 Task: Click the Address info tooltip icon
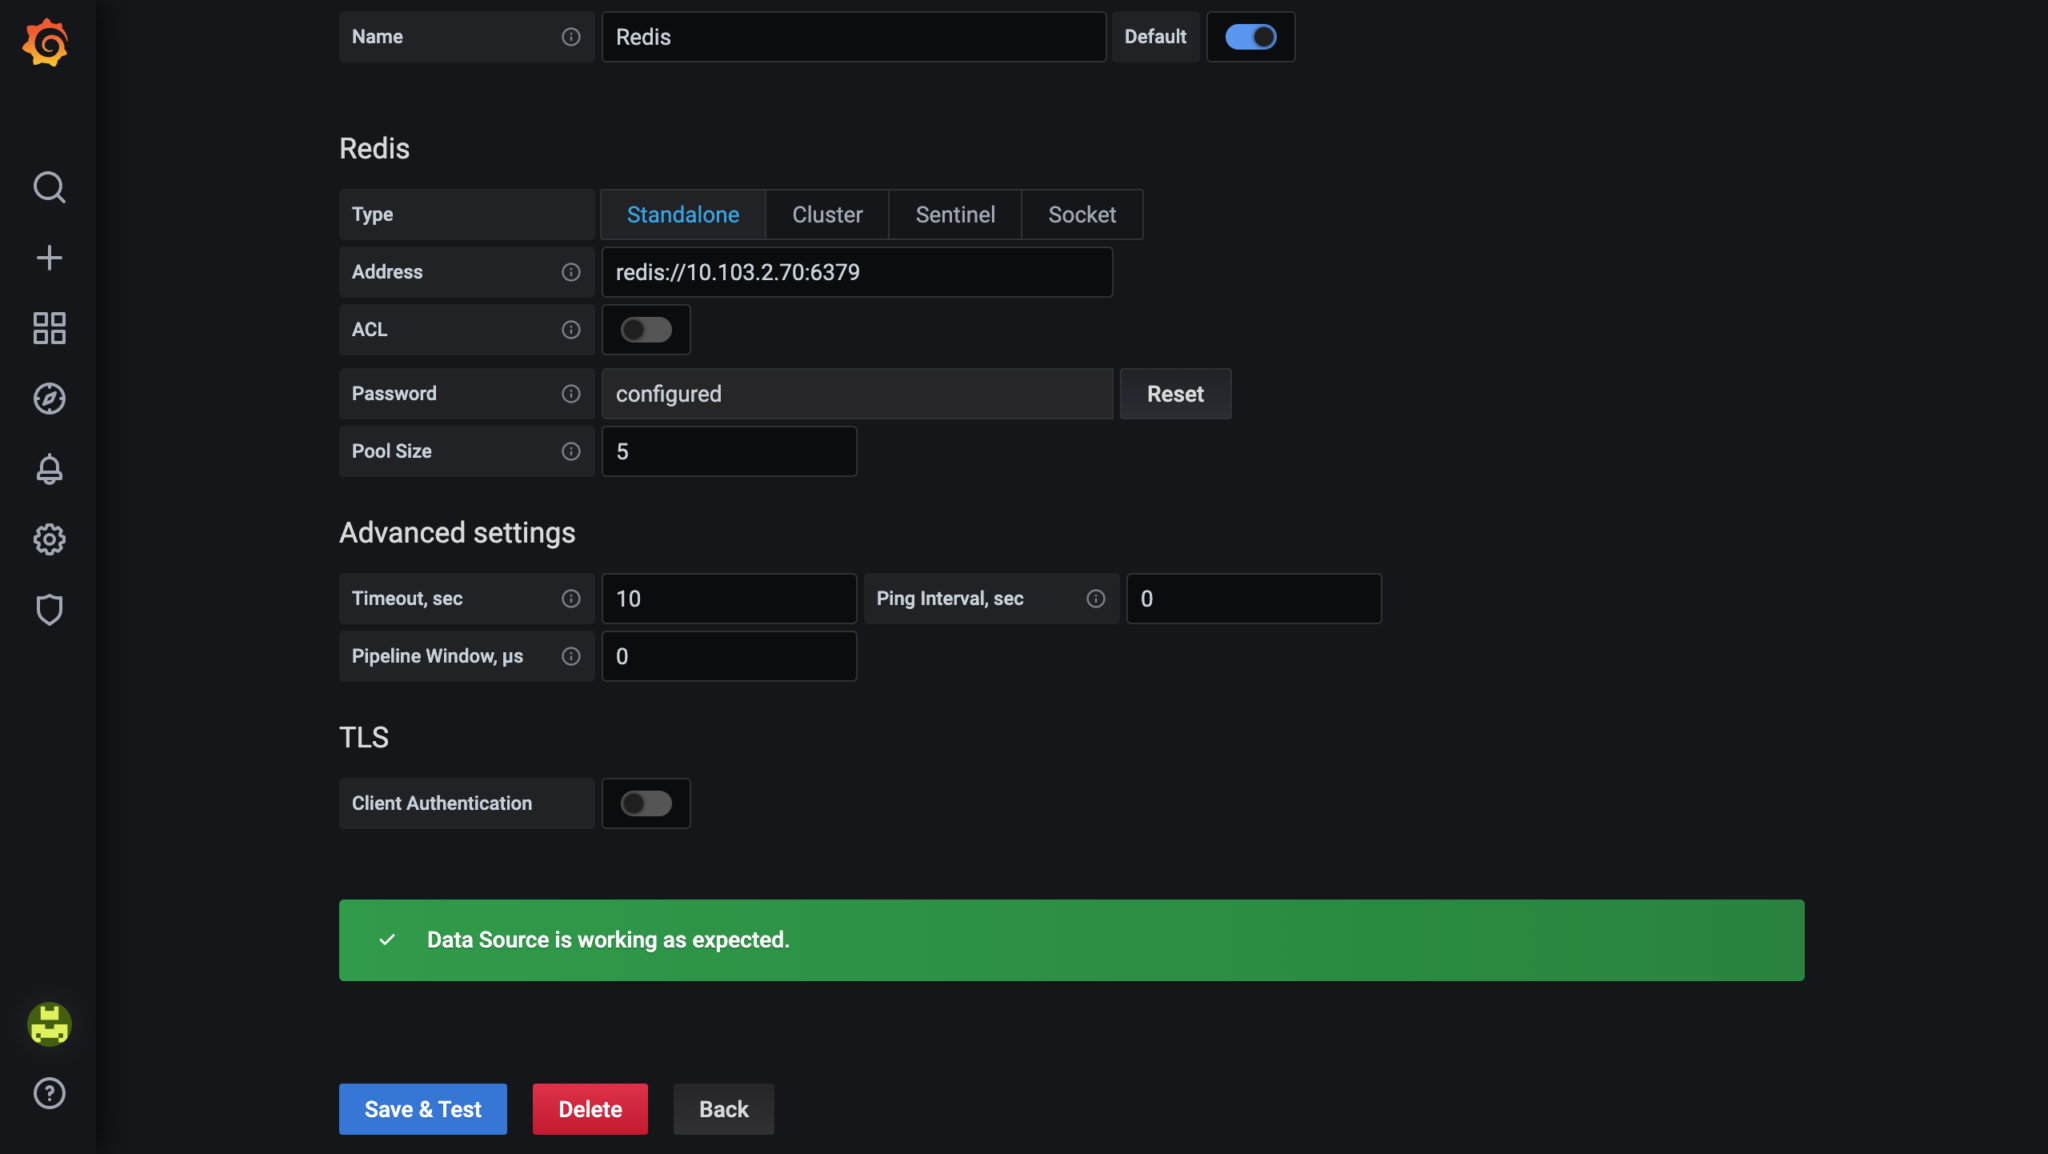click(571, 272)
